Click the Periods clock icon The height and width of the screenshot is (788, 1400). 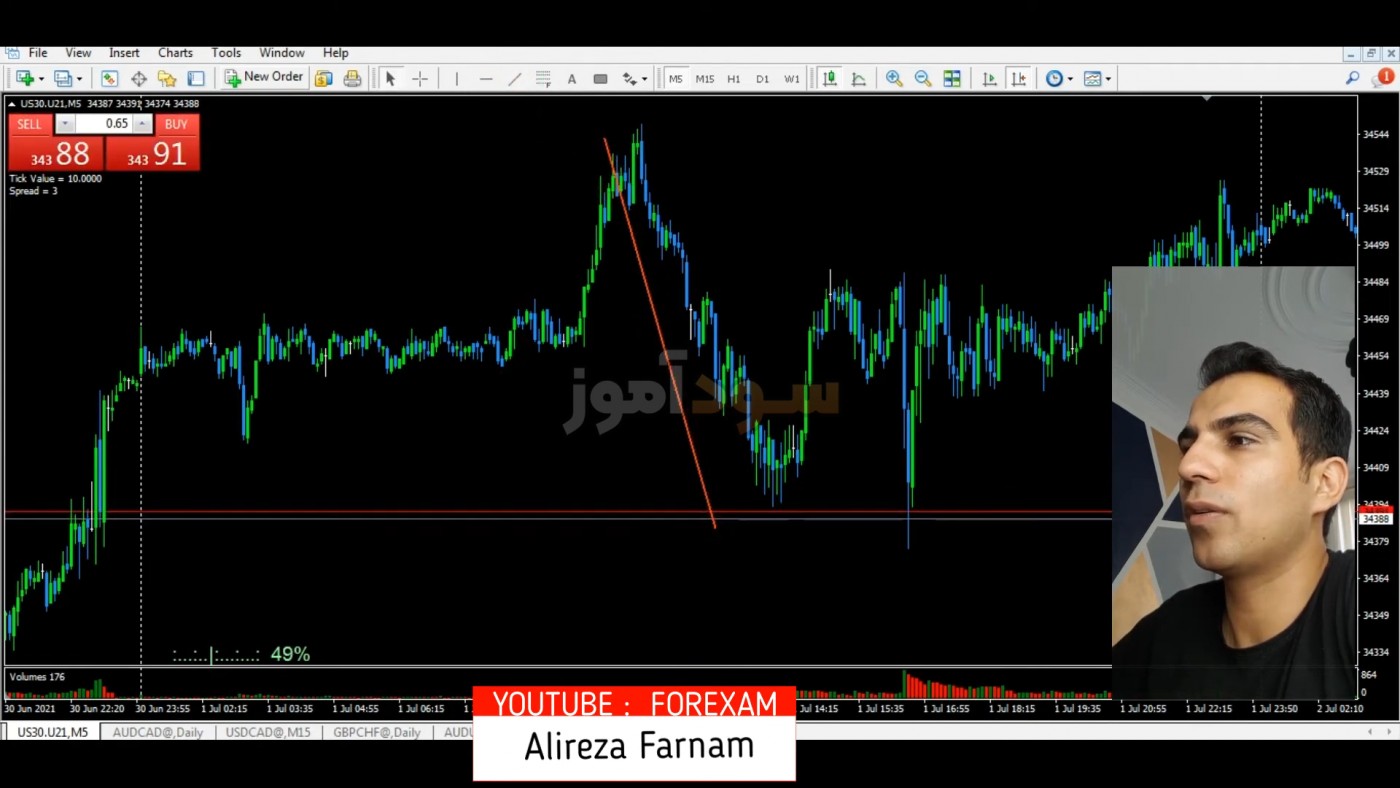(1054, 78)
